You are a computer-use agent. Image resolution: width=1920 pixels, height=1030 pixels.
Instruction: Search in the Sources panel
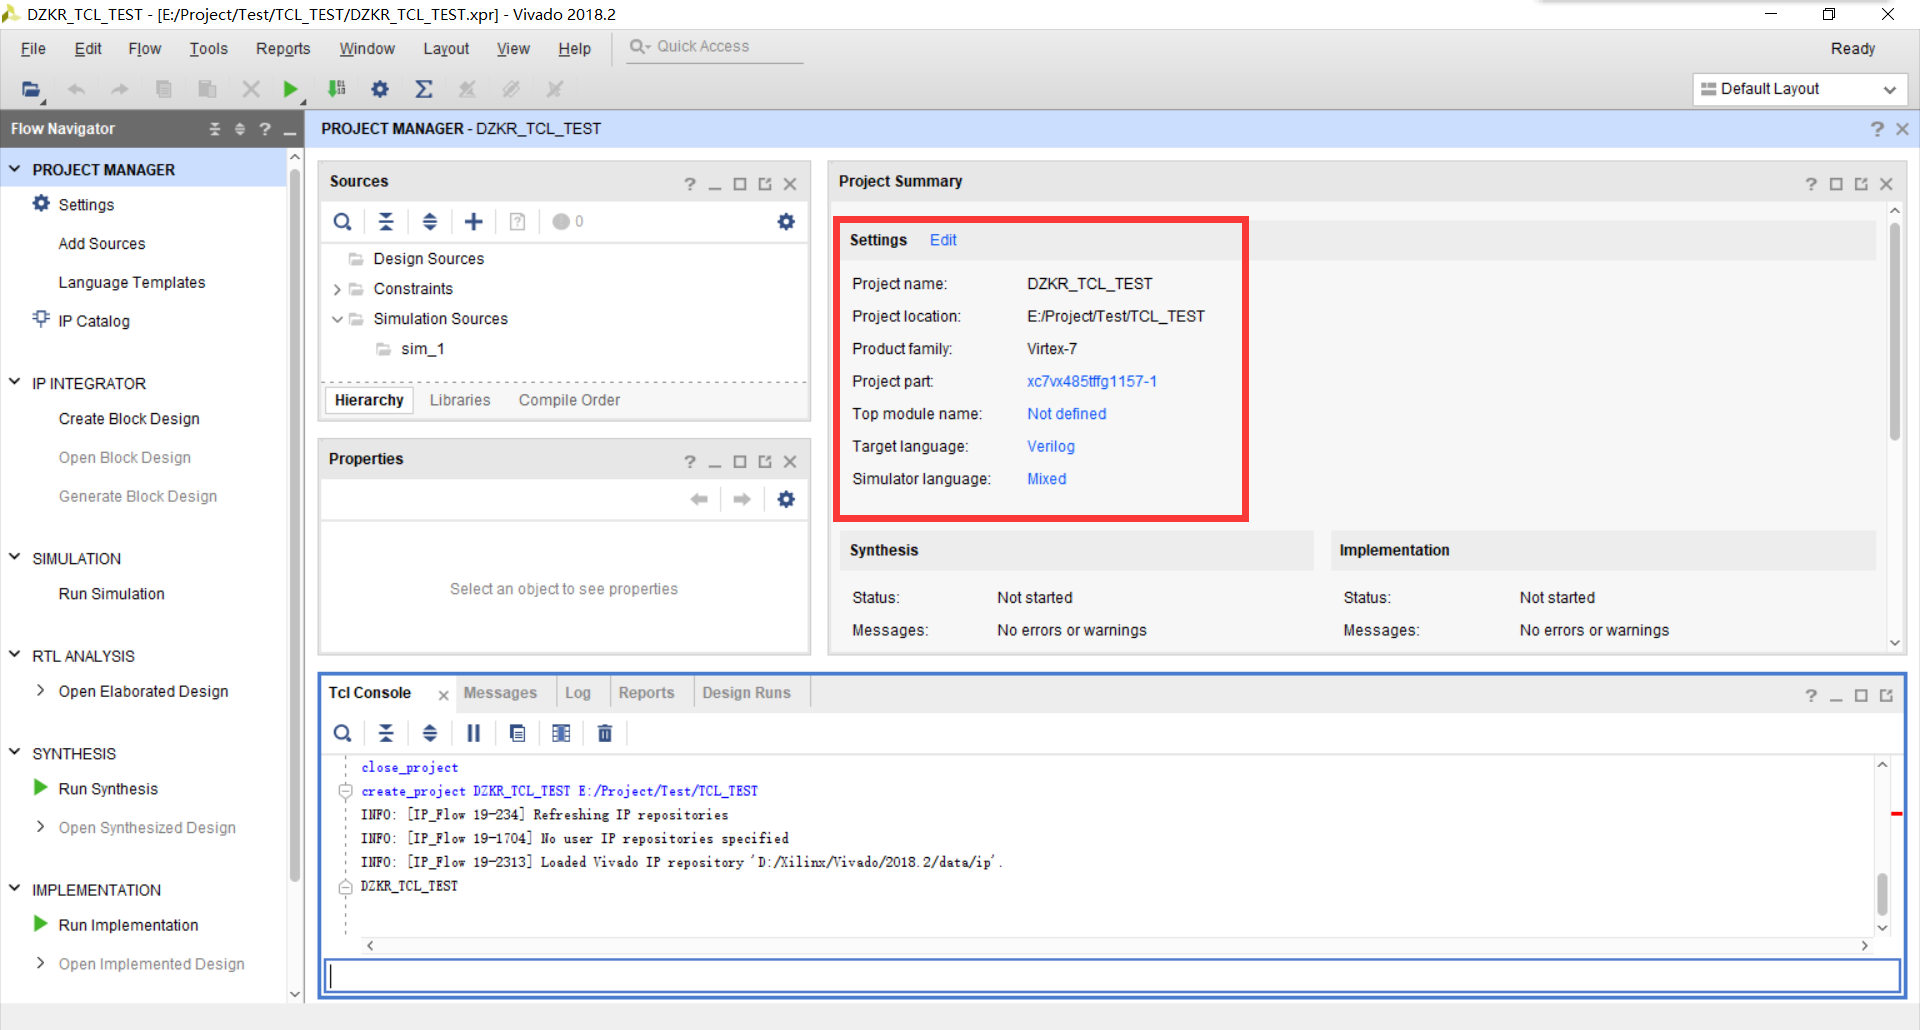tap(342, 222)
